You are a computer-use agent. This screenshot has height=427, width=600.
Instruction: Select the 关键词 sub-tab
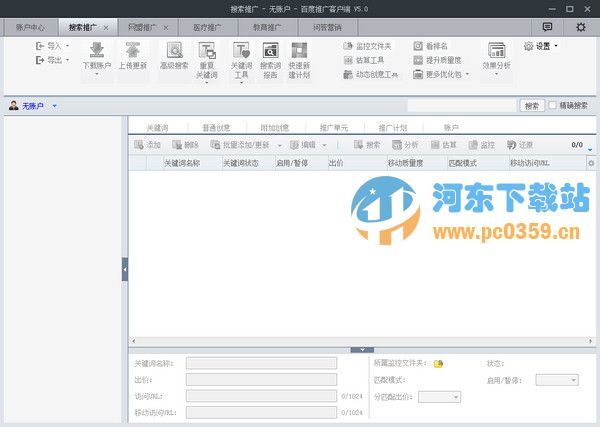158,127
